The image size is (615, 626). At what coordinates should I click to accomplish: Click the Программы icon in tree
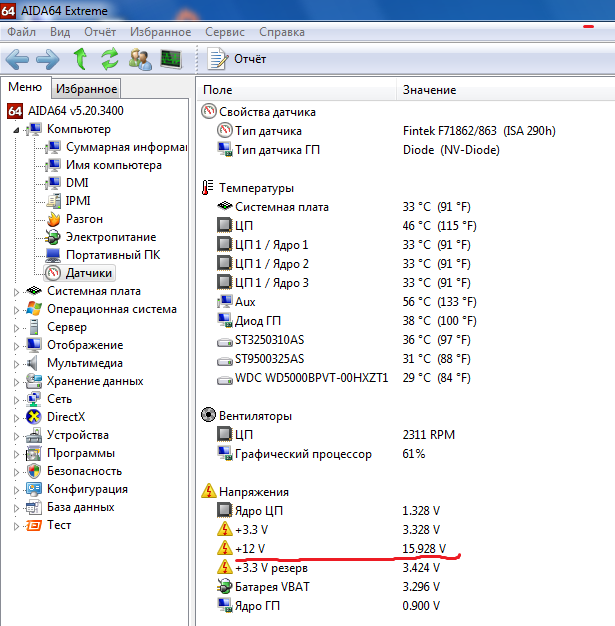coord(34,453)
